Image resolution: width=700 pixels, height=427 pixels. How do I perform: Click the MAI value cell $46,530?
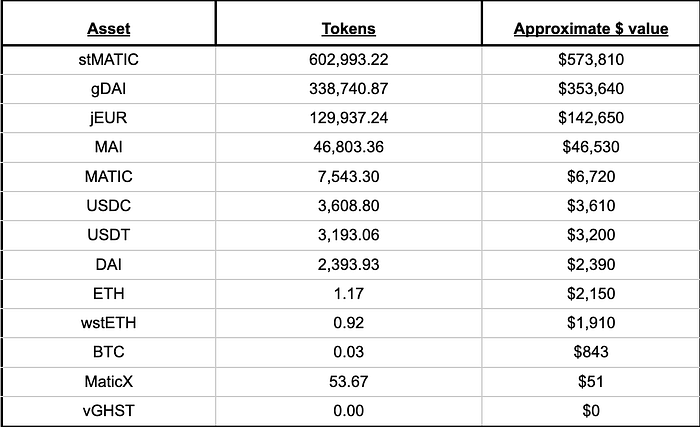[591, 147]
